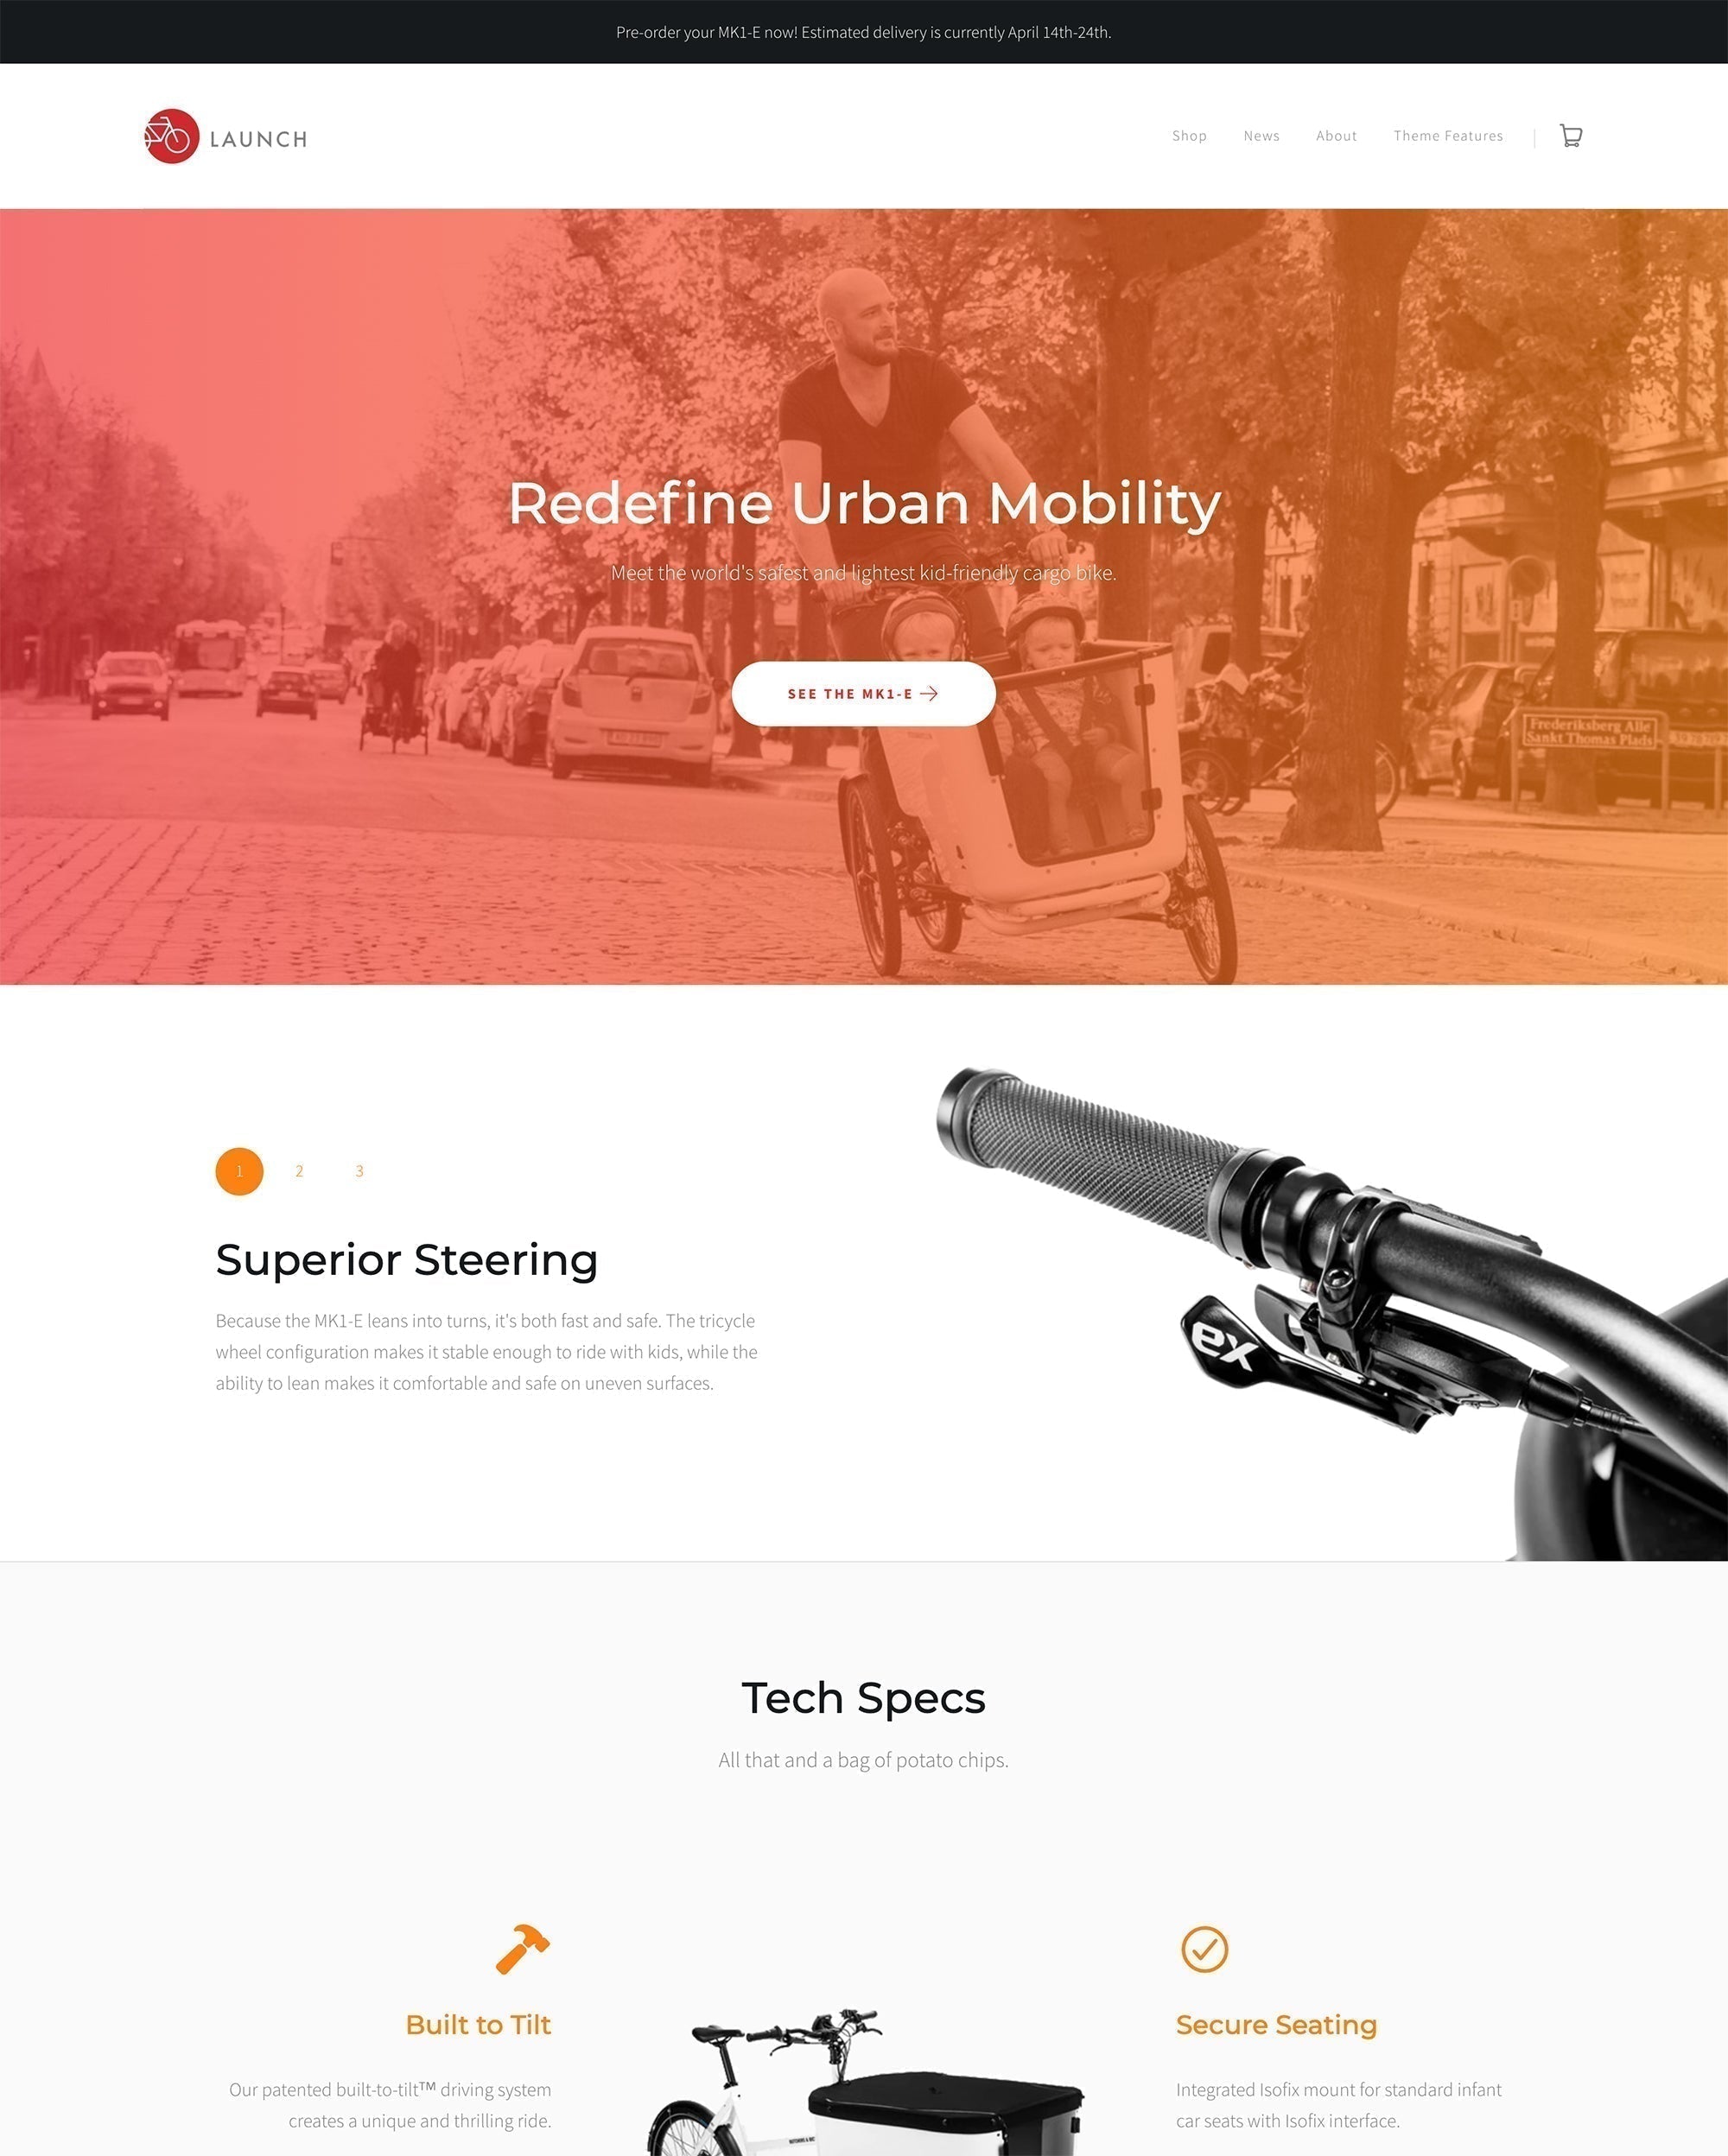Toggle visibility of hero banner overlay
This screenshot has width=1728, height=2156.
pos(864,601)
